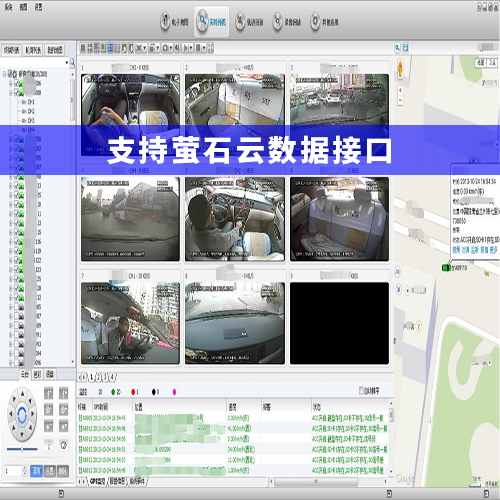Select the CH1 channel tree item
Screen dimensions: 500x500
[x=28, y=102]
